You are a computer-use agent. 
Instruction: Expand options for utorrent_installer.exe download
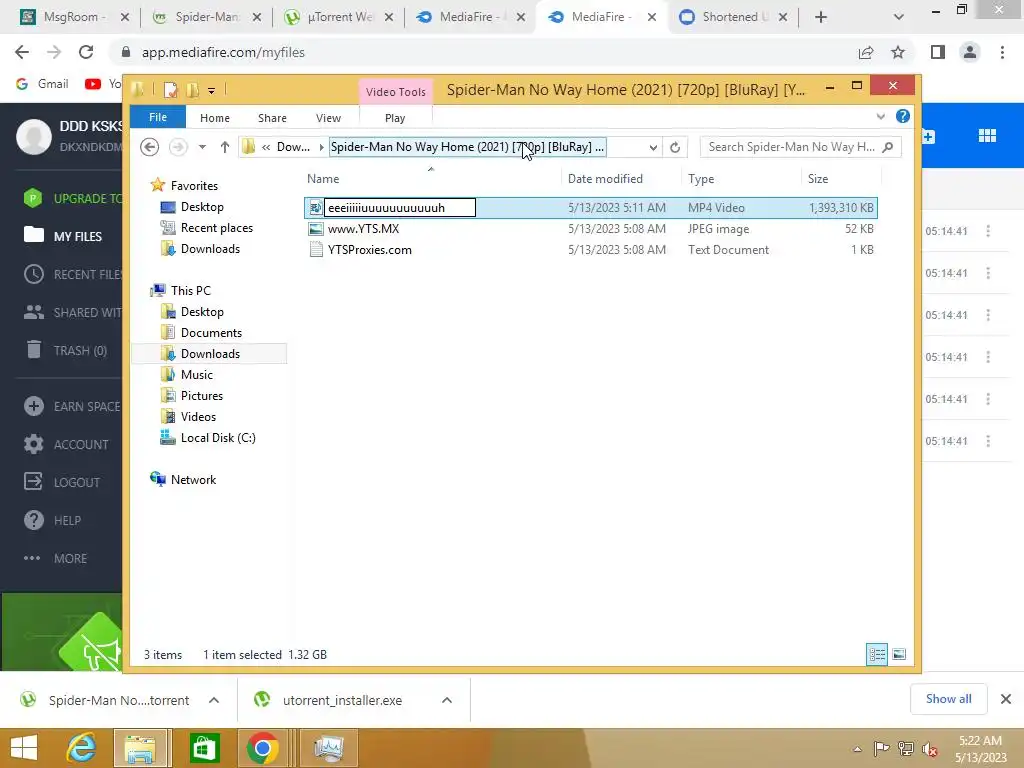(x=447, y=700)
